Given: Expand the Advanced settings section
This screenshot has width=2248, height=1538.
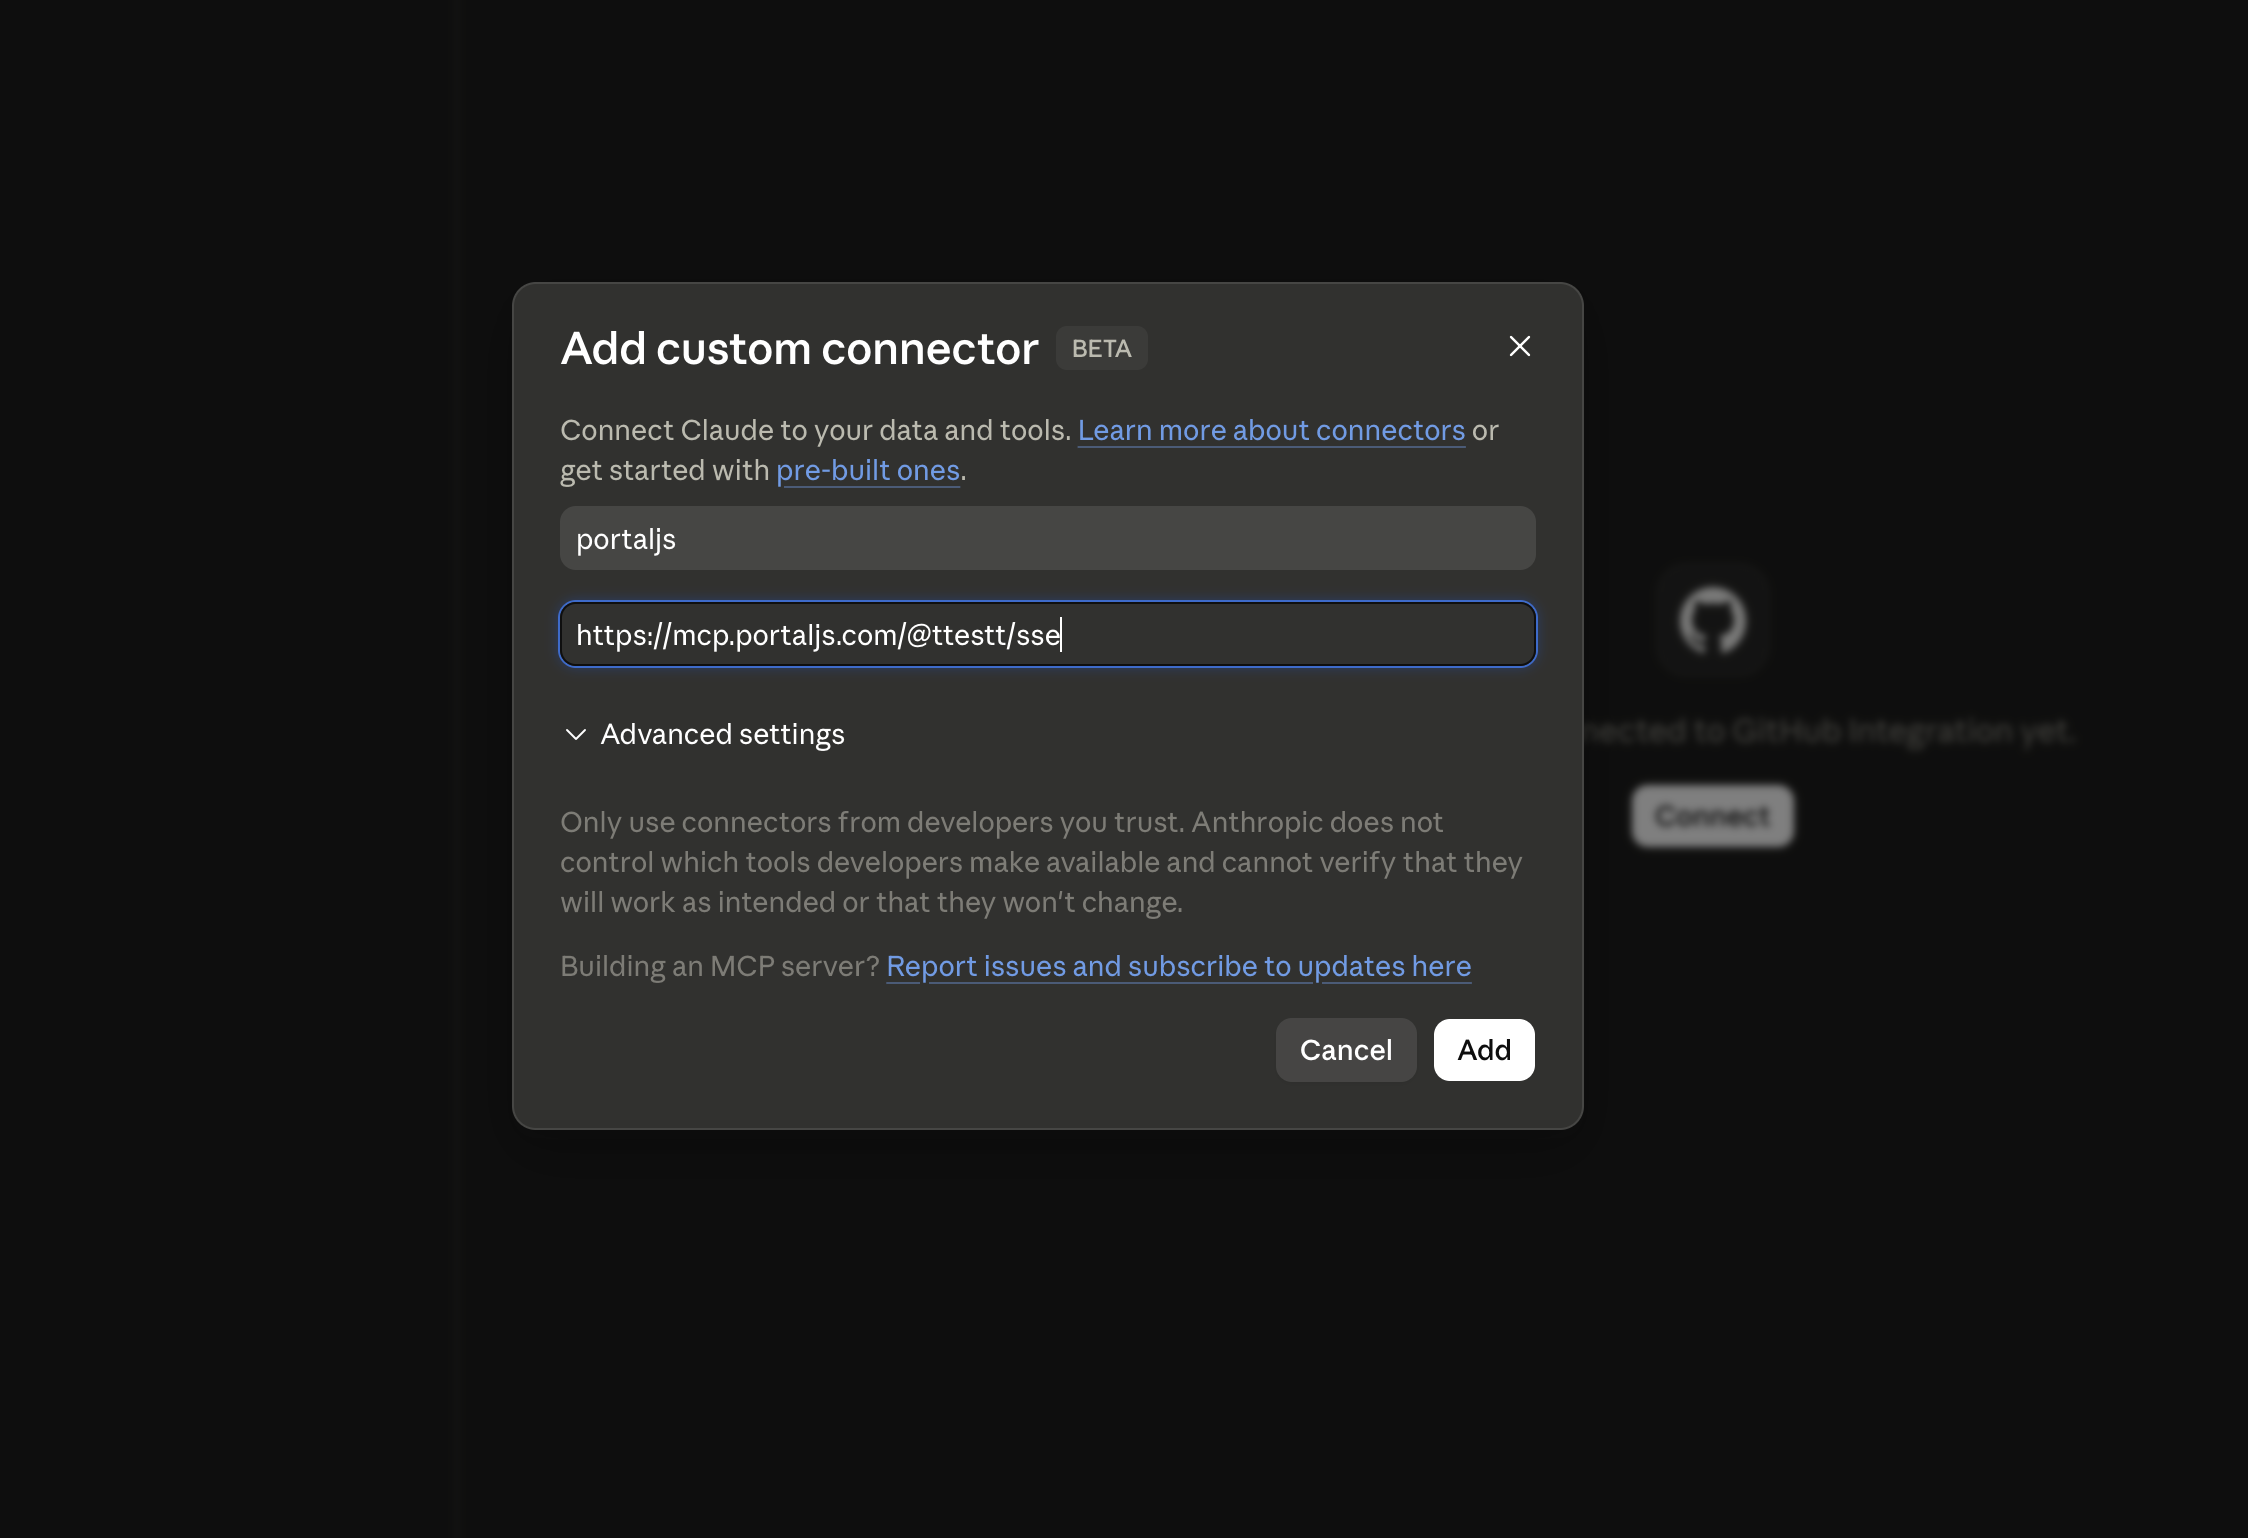Looking at the screenshot, I should tap(704, 734).
